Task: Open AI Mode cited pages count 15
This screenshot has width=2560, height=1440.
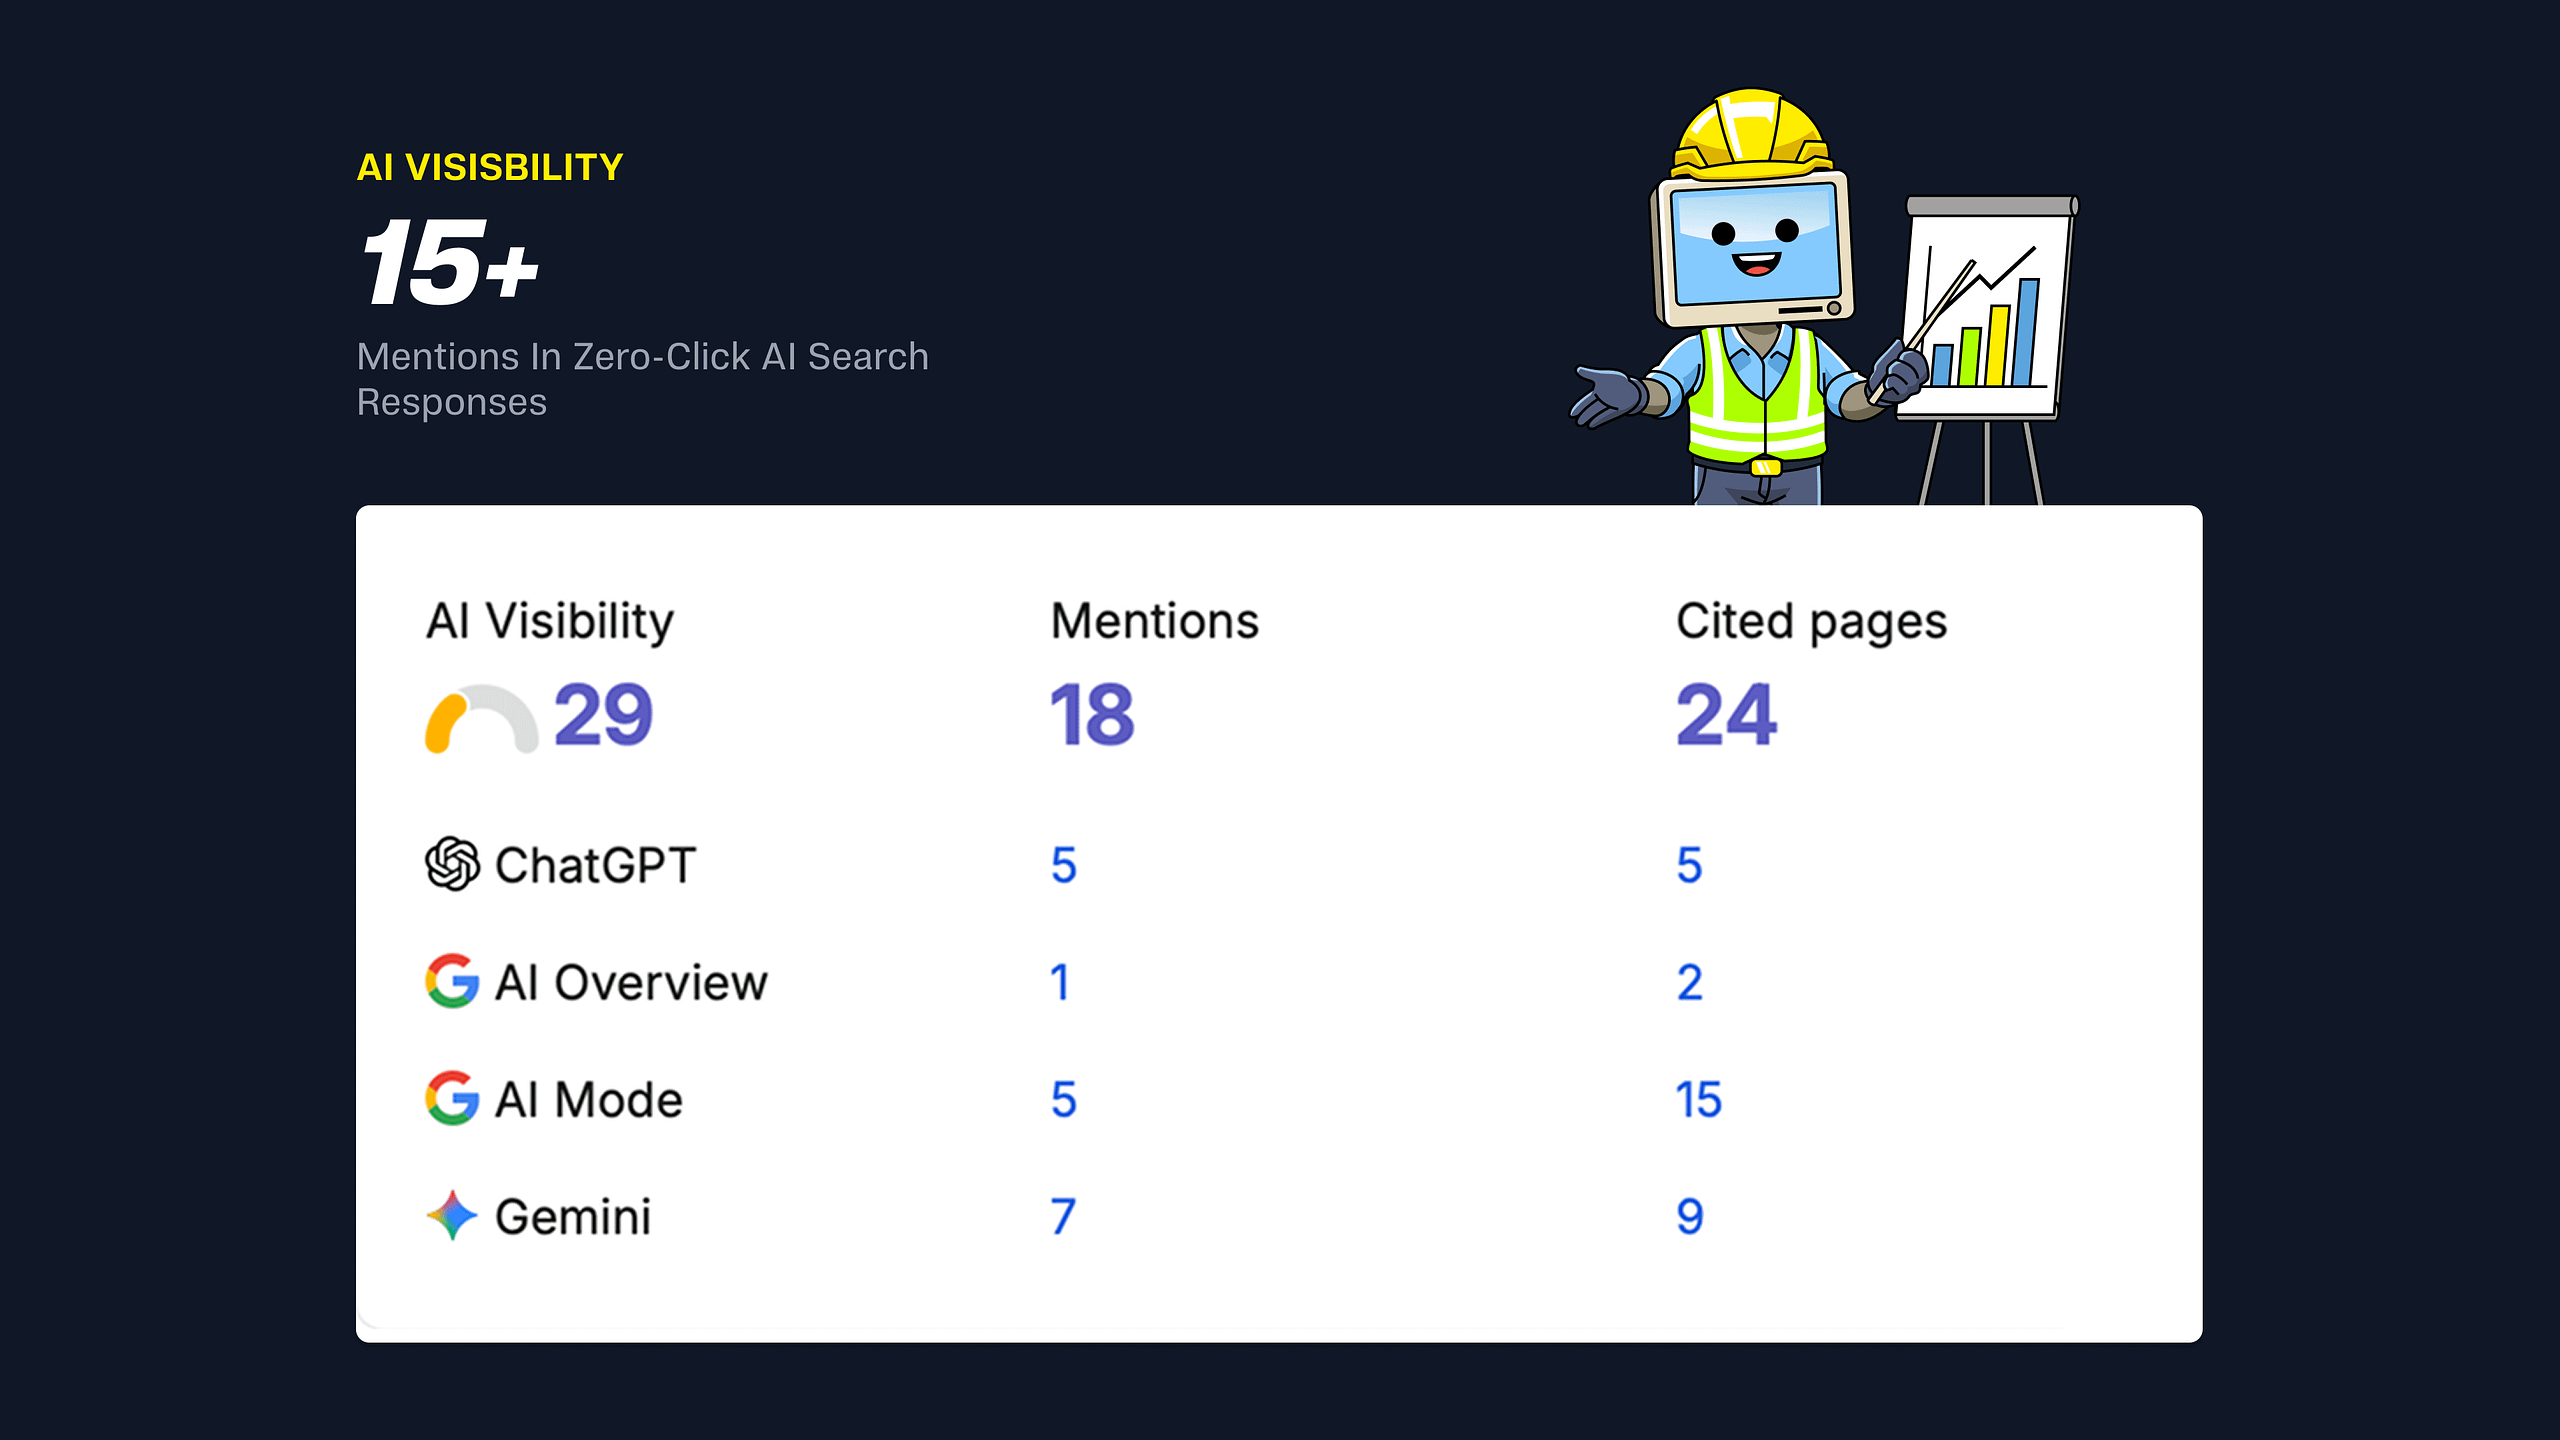Action: tap(1699, 1099)
